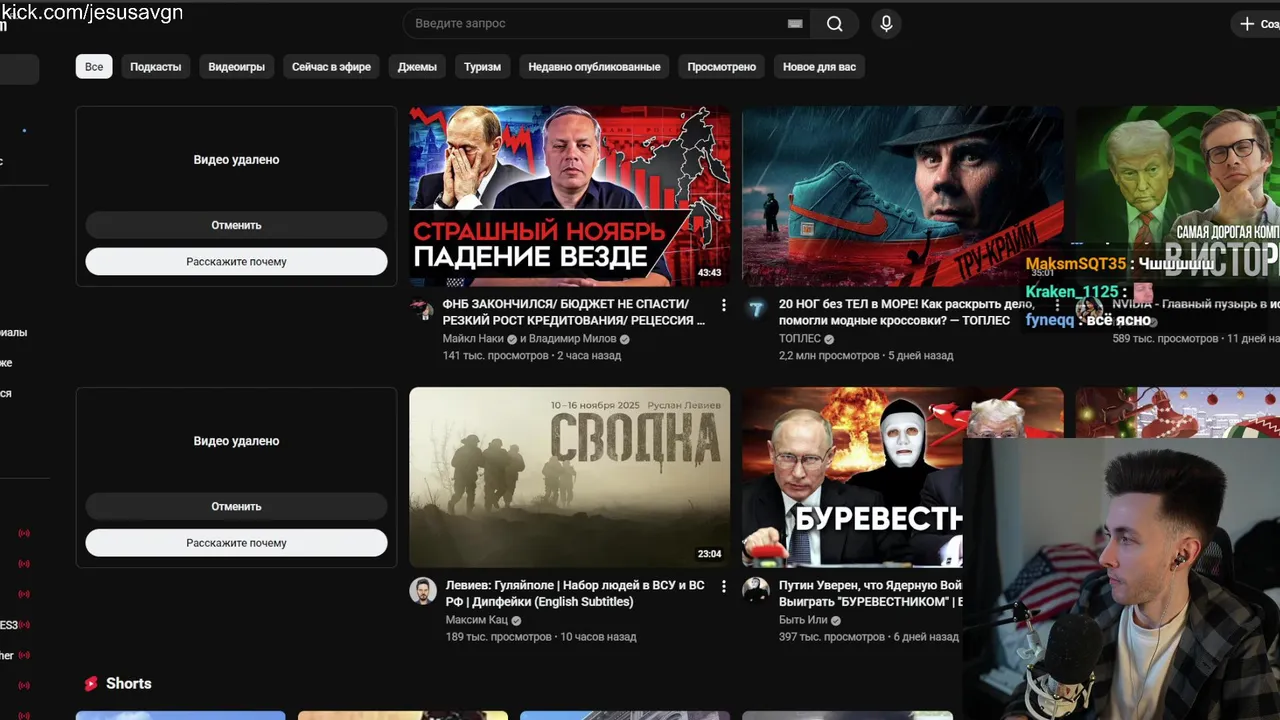The height and width of the screenshot is (720, 1280).
Task: Click the 141 тыс. просмотров text
Action: pyautogui.click(x=496, y=355)
